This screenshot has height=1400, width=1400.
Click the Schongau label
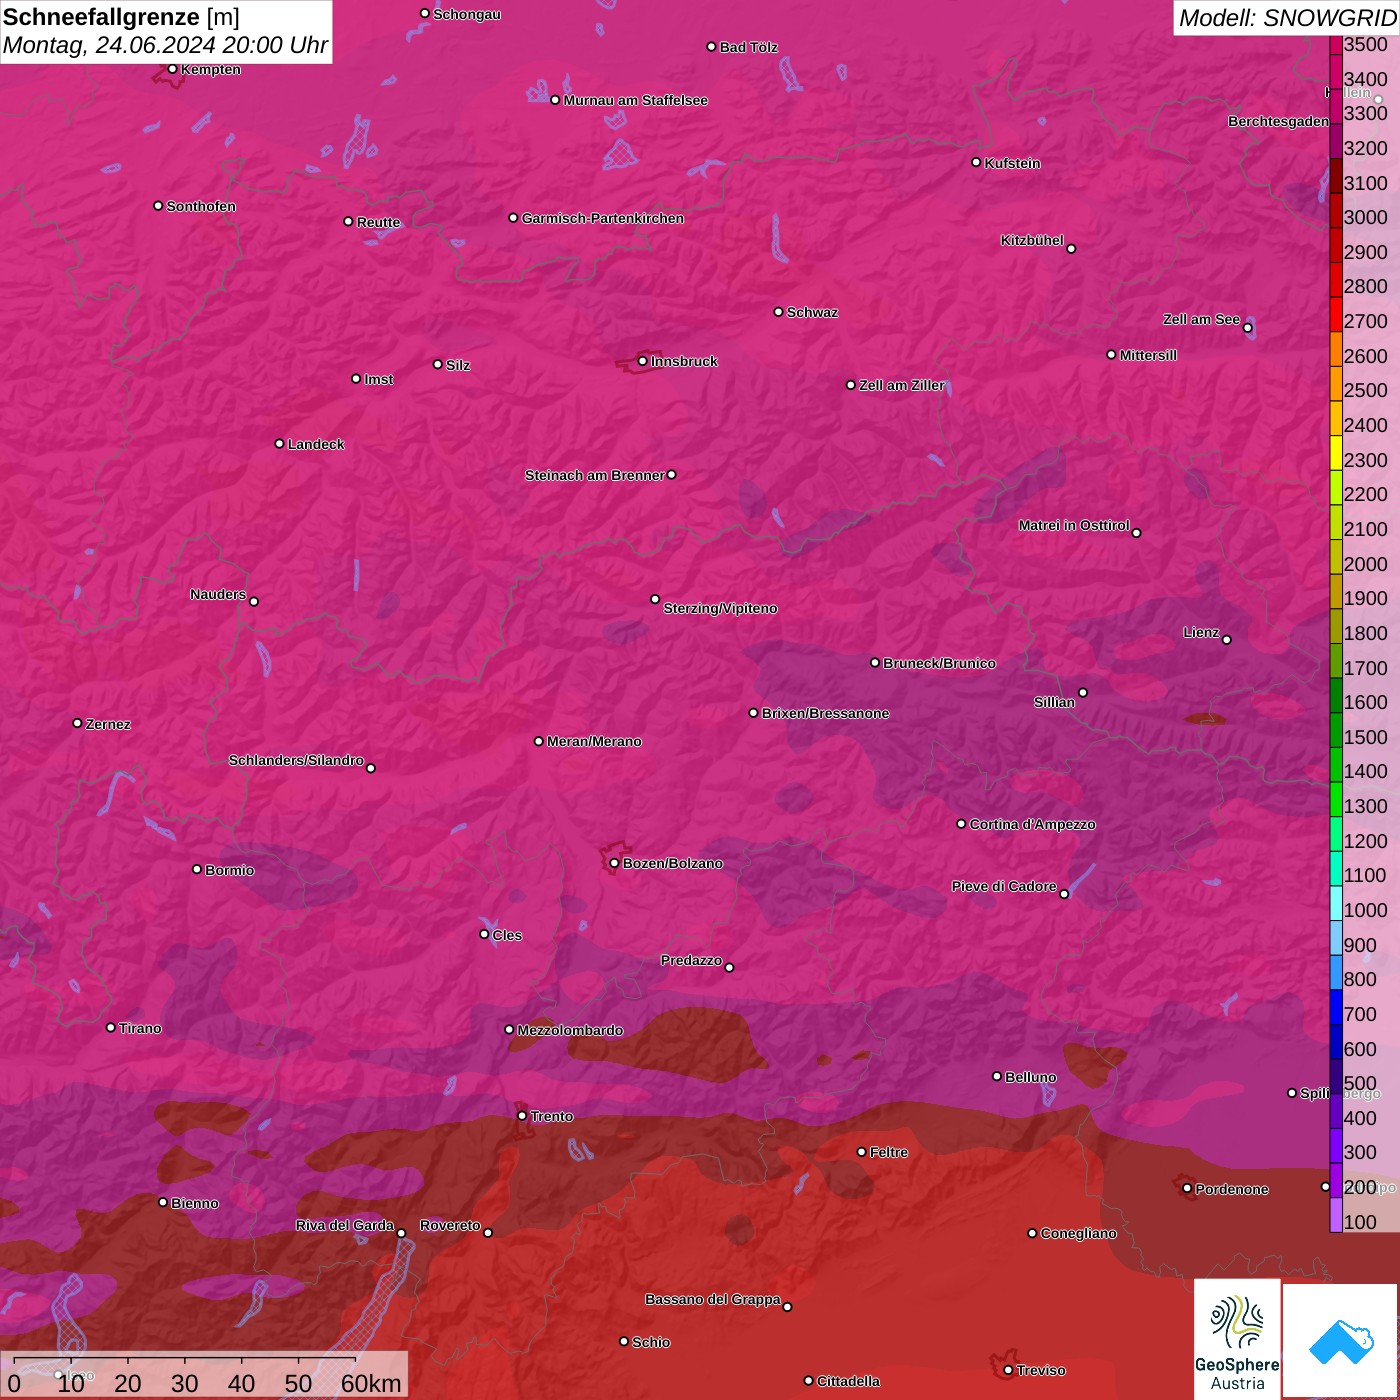[x=467, y=14]
